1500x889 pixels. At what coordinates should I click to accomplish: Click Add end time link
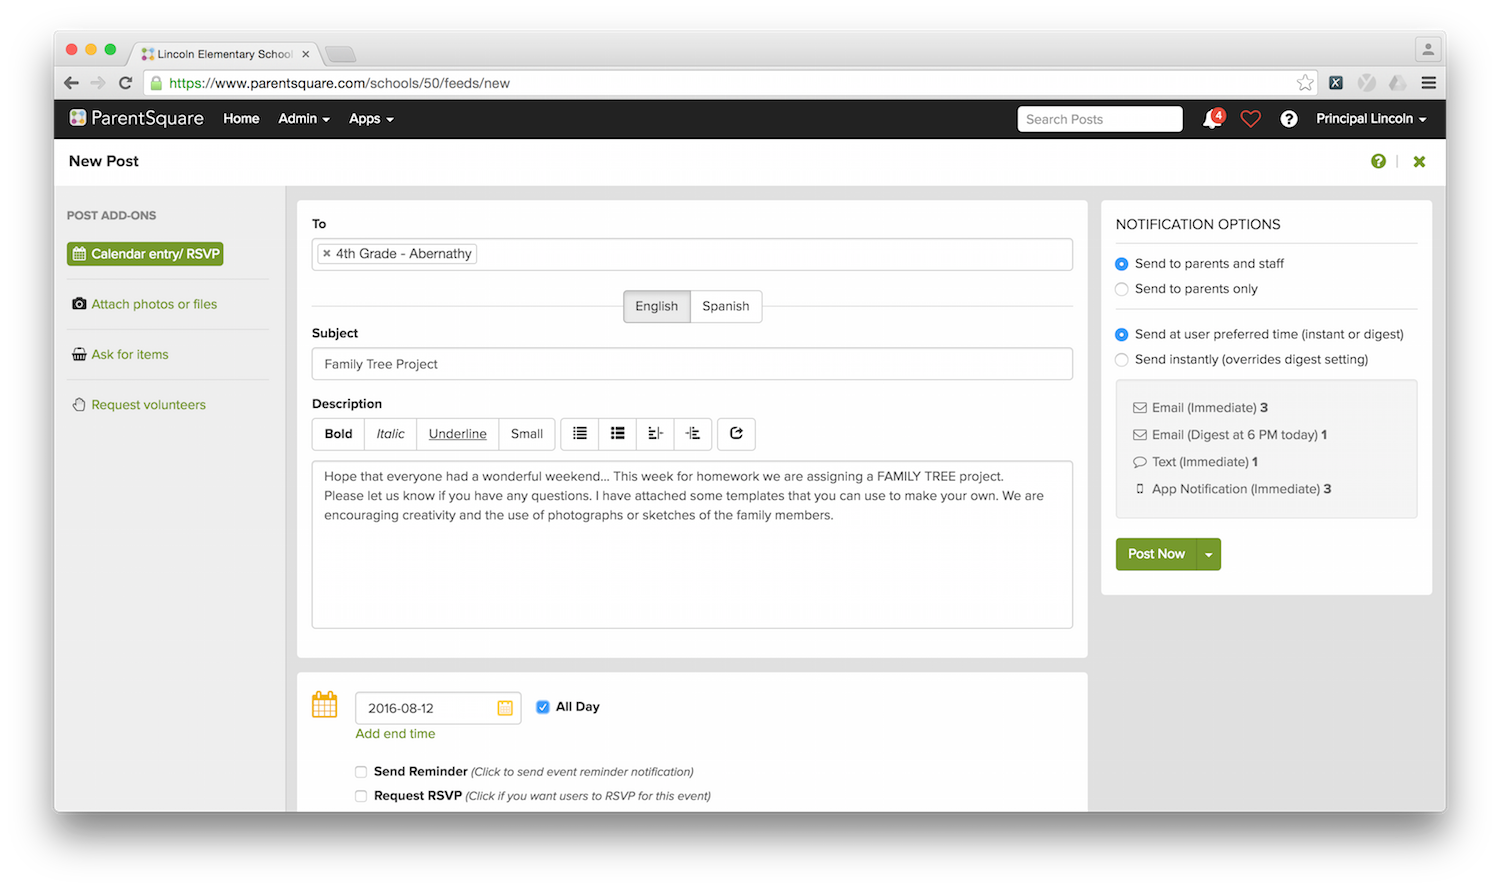coord(395,734)
